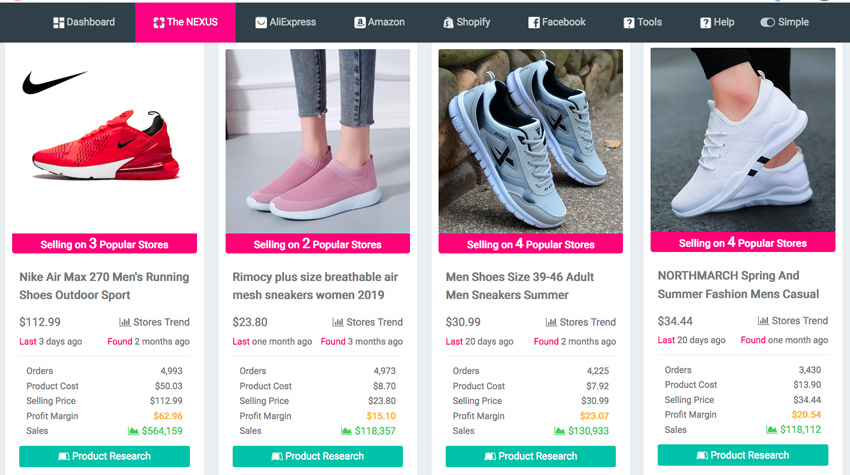Viewport: 850px width, 475px height.
Task: Click Stores Trend chart icon for Rimocy sneakers
Action: tap(338, 322)
